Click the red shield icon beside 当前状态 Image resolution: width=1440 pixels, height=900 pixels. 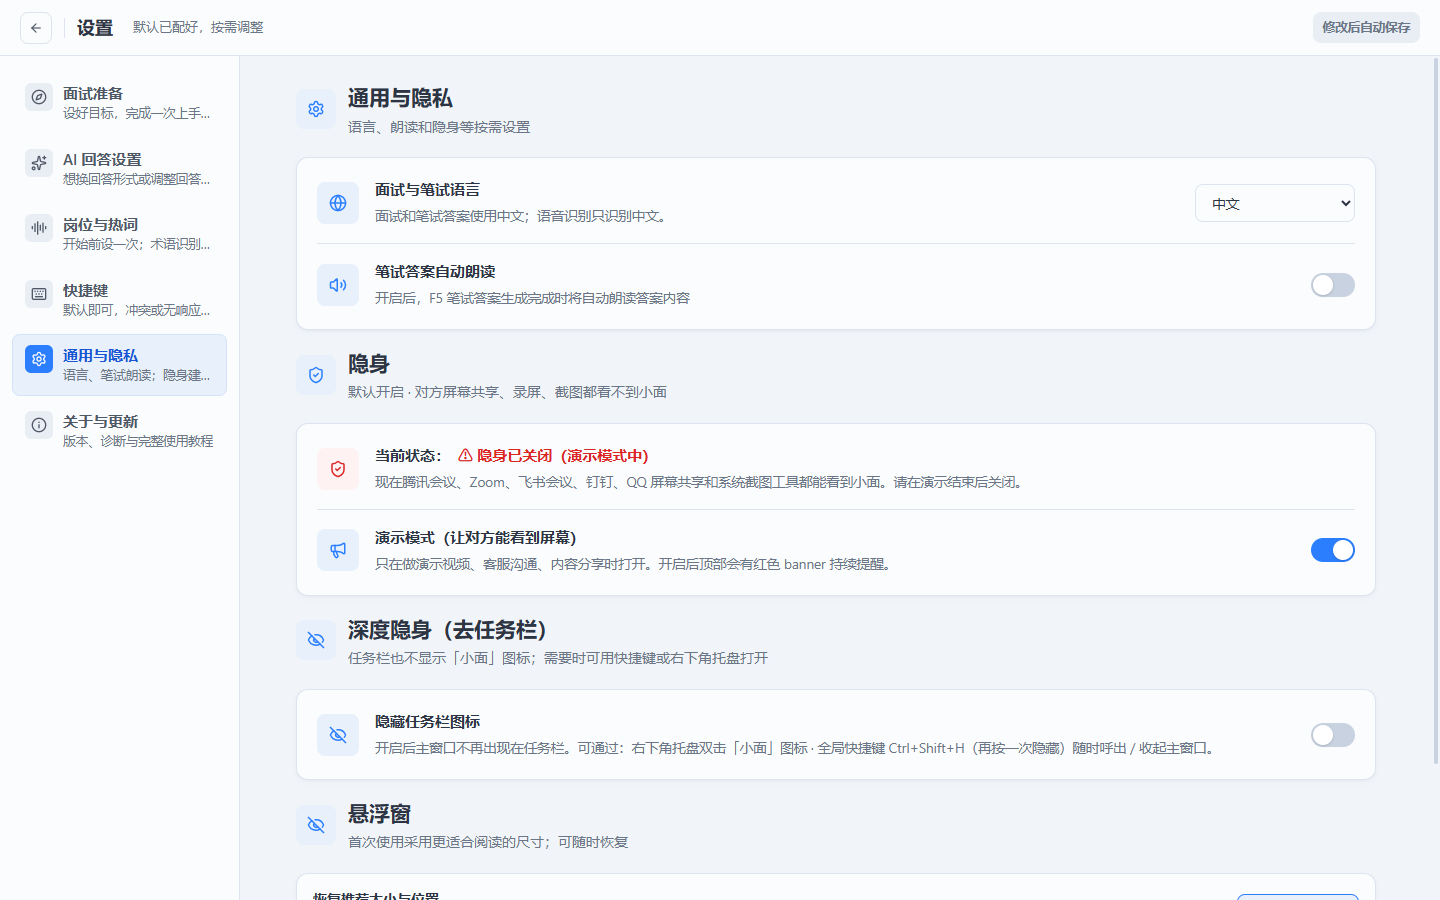coord(338,469)
